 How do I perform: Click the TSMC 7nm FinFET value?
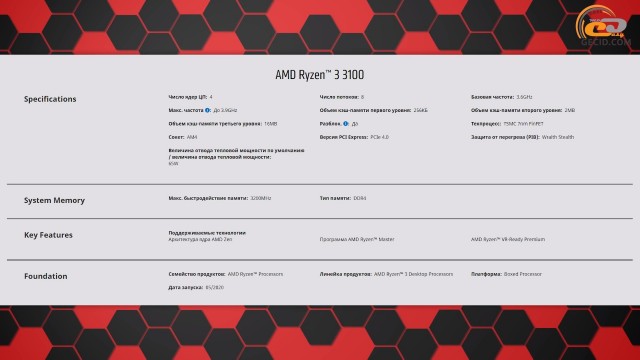click(524, 124)
